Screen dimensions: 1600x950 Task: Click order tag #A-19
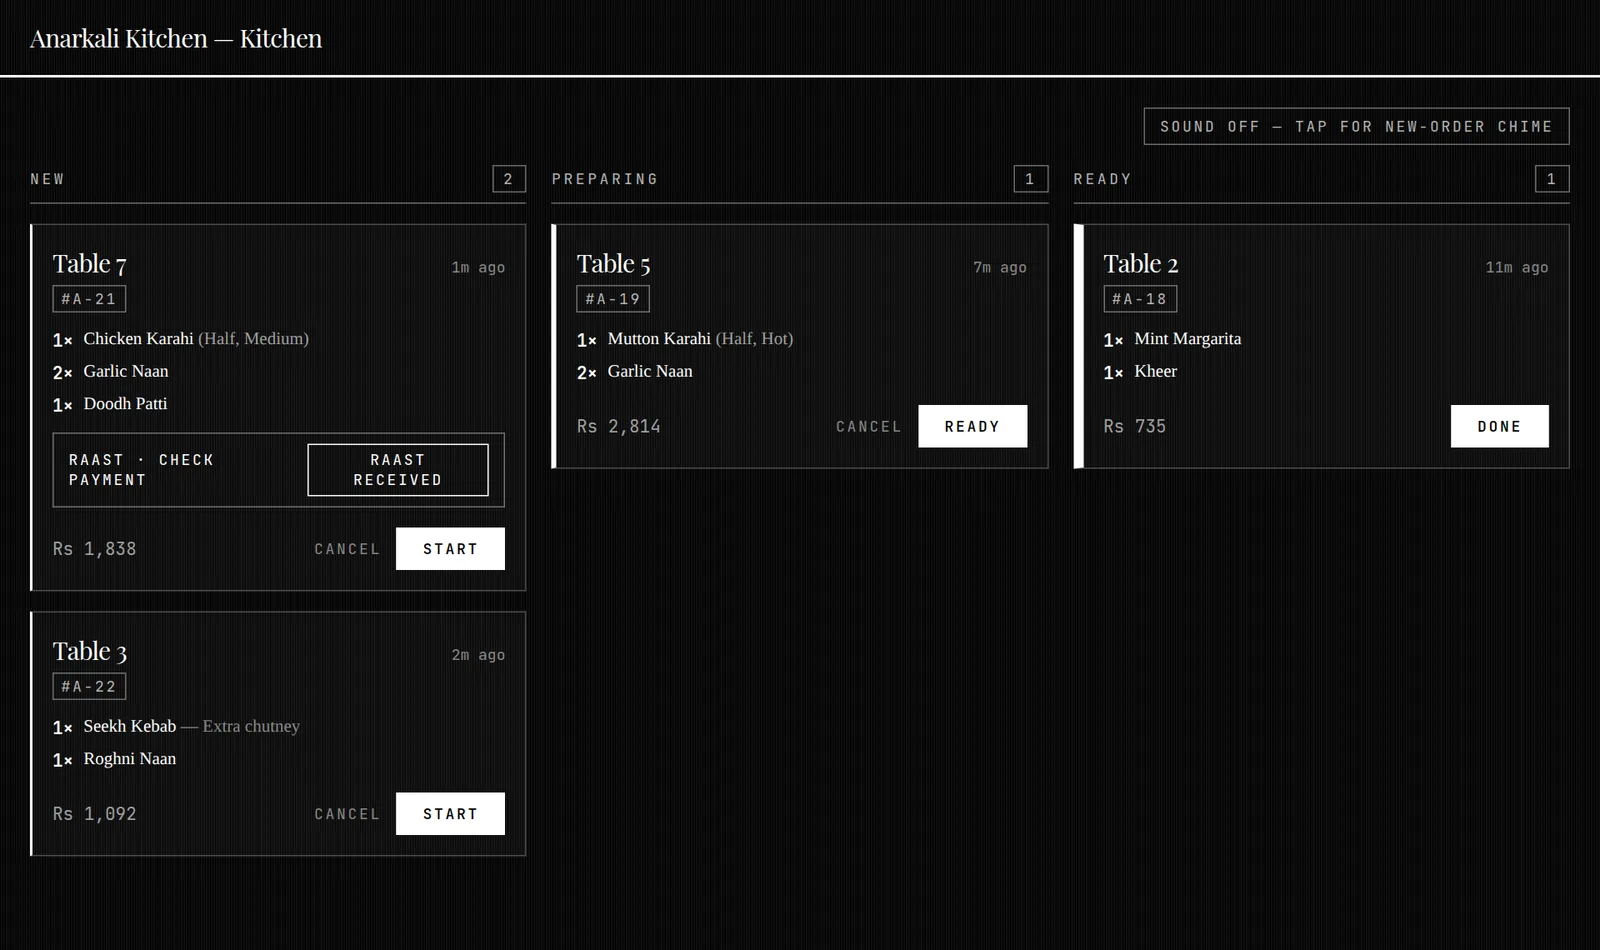pos(613,299)
